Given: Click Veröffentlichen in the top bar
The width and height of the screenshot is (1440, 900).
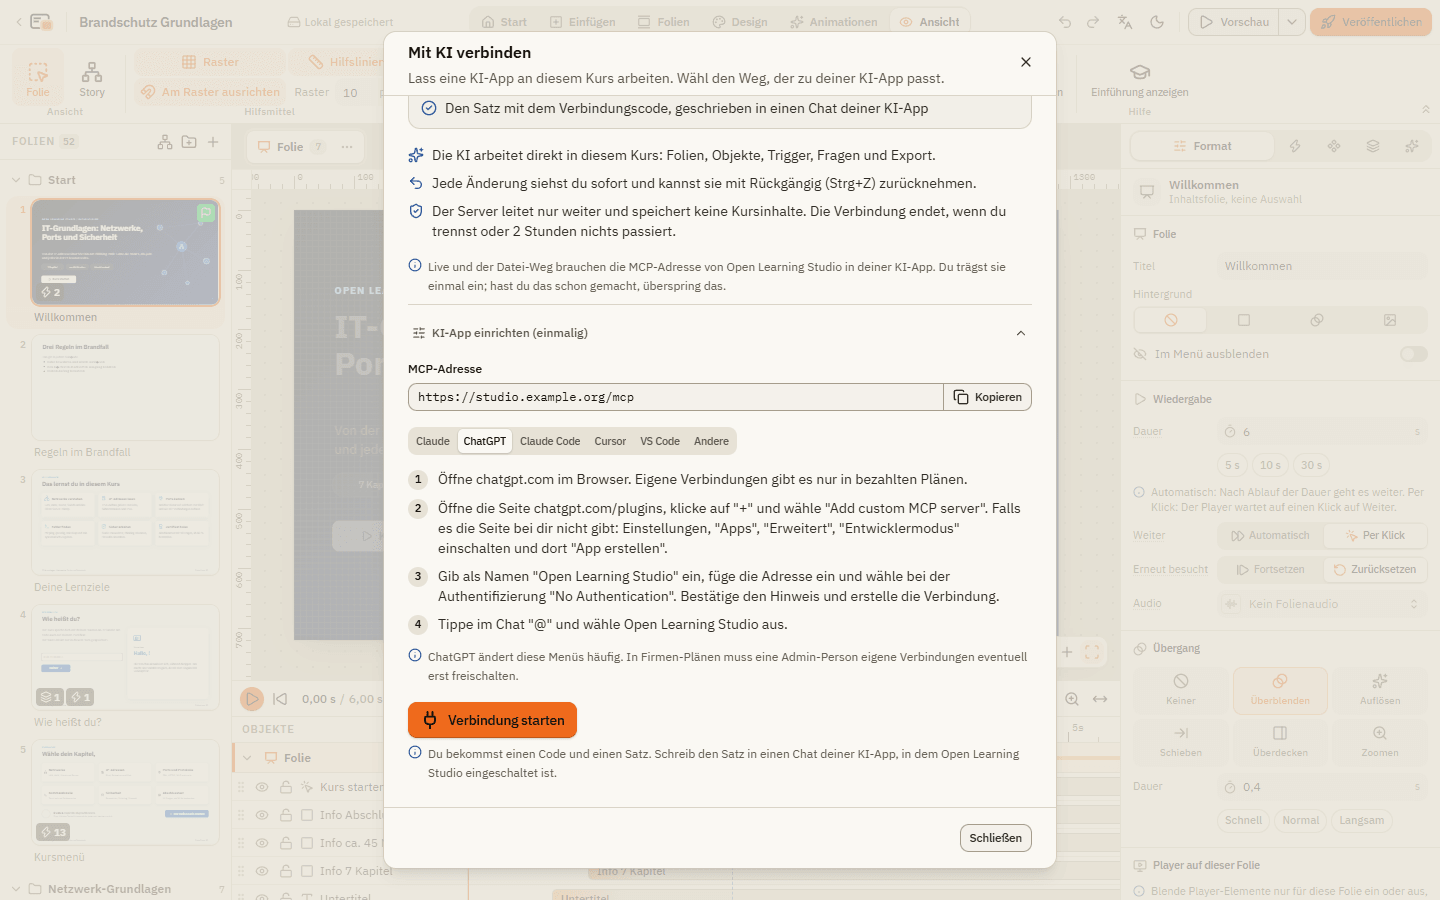Looking at the screenshot, I should click(x=1371, y=22).
